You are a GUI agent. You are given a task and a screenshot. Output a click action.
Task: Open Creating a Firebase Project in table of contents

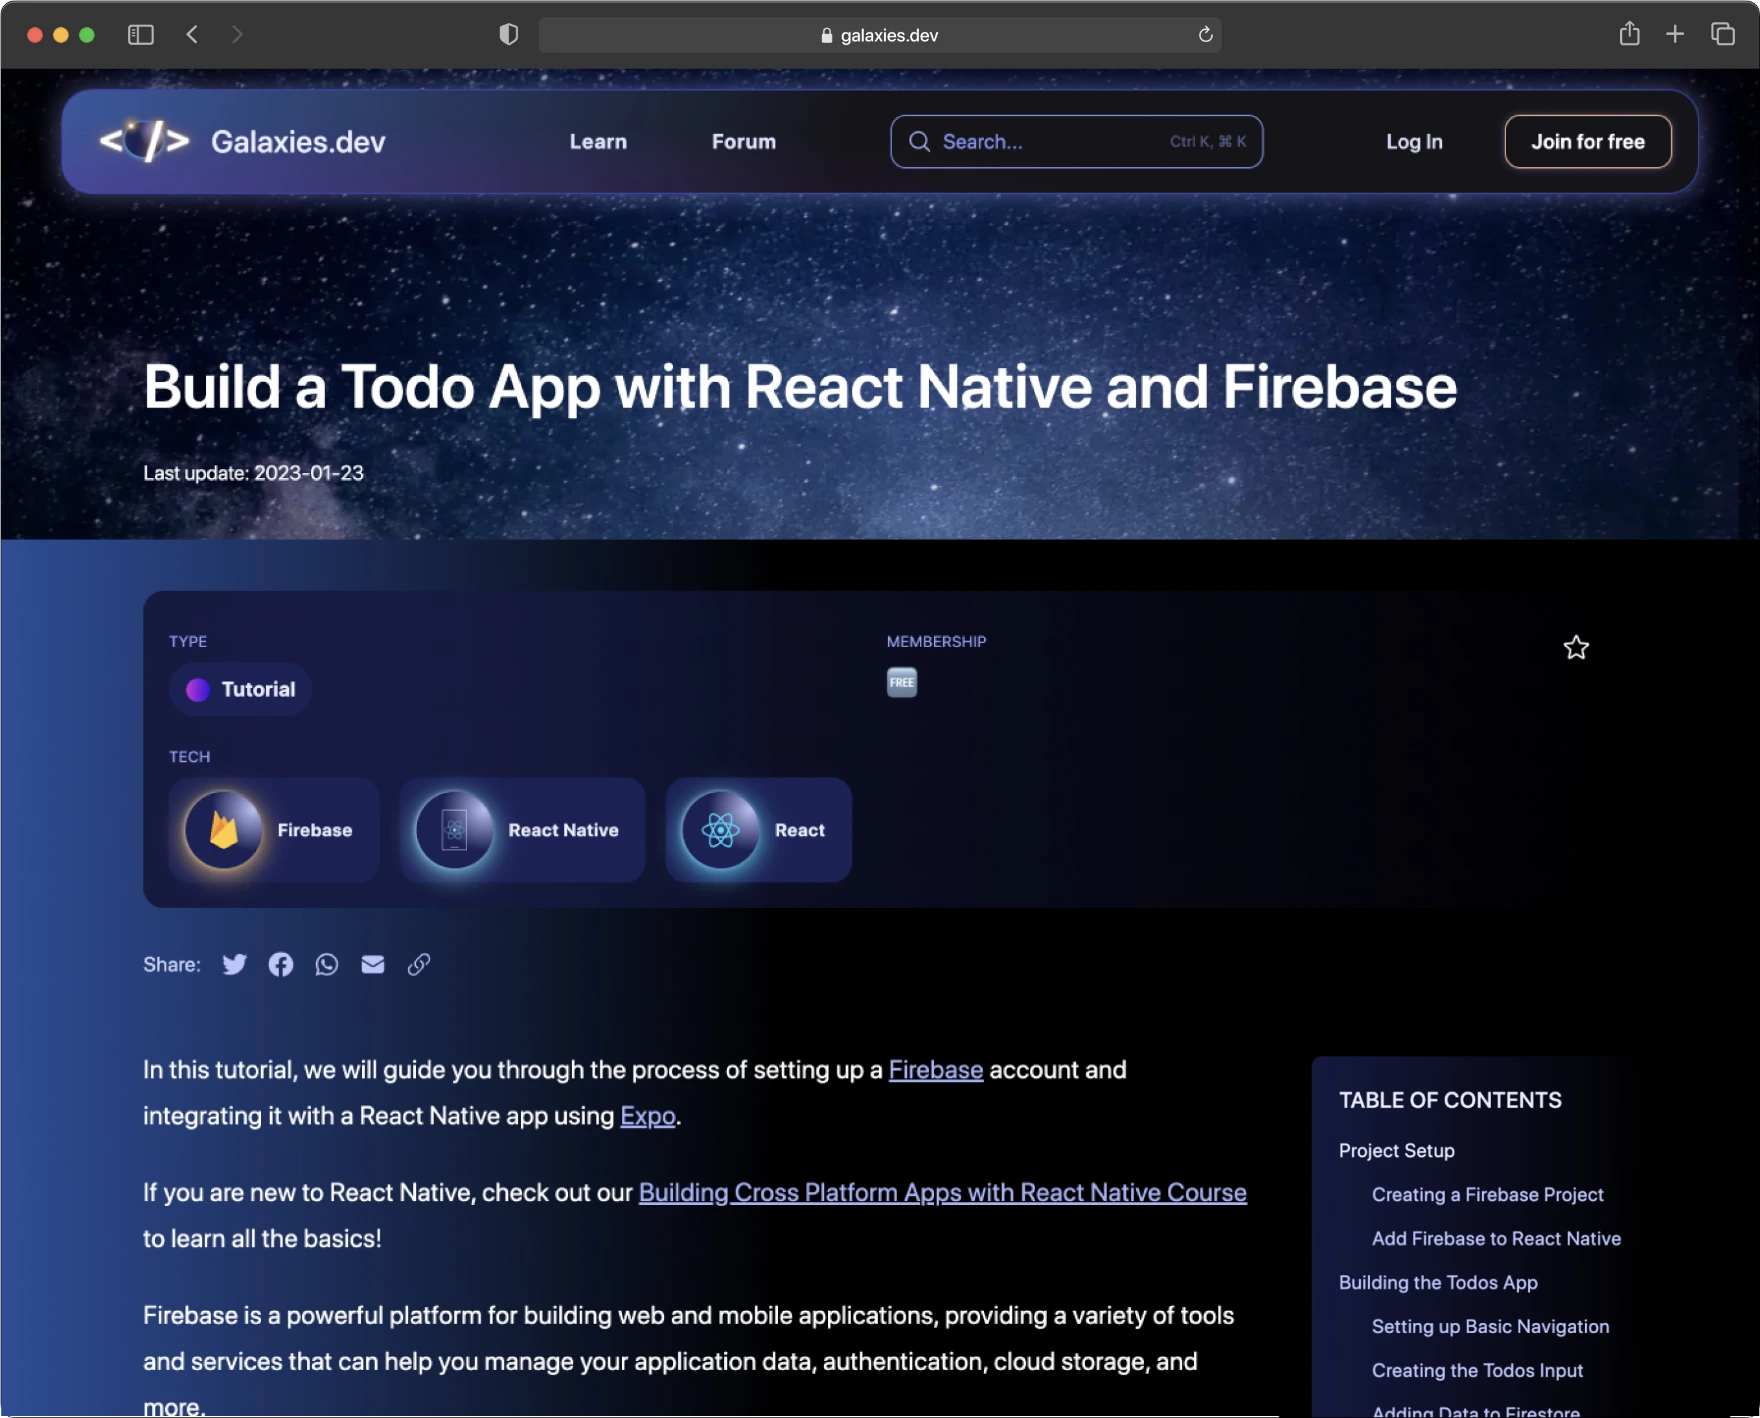pos(1487,1194)
